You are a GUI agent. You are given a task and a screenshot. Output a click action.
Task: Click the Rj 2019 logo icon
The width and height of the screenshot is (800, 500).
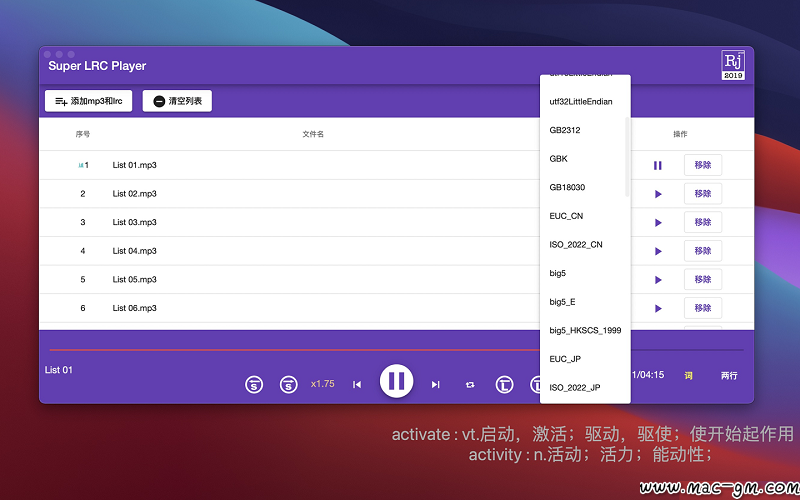coord(733,65)
